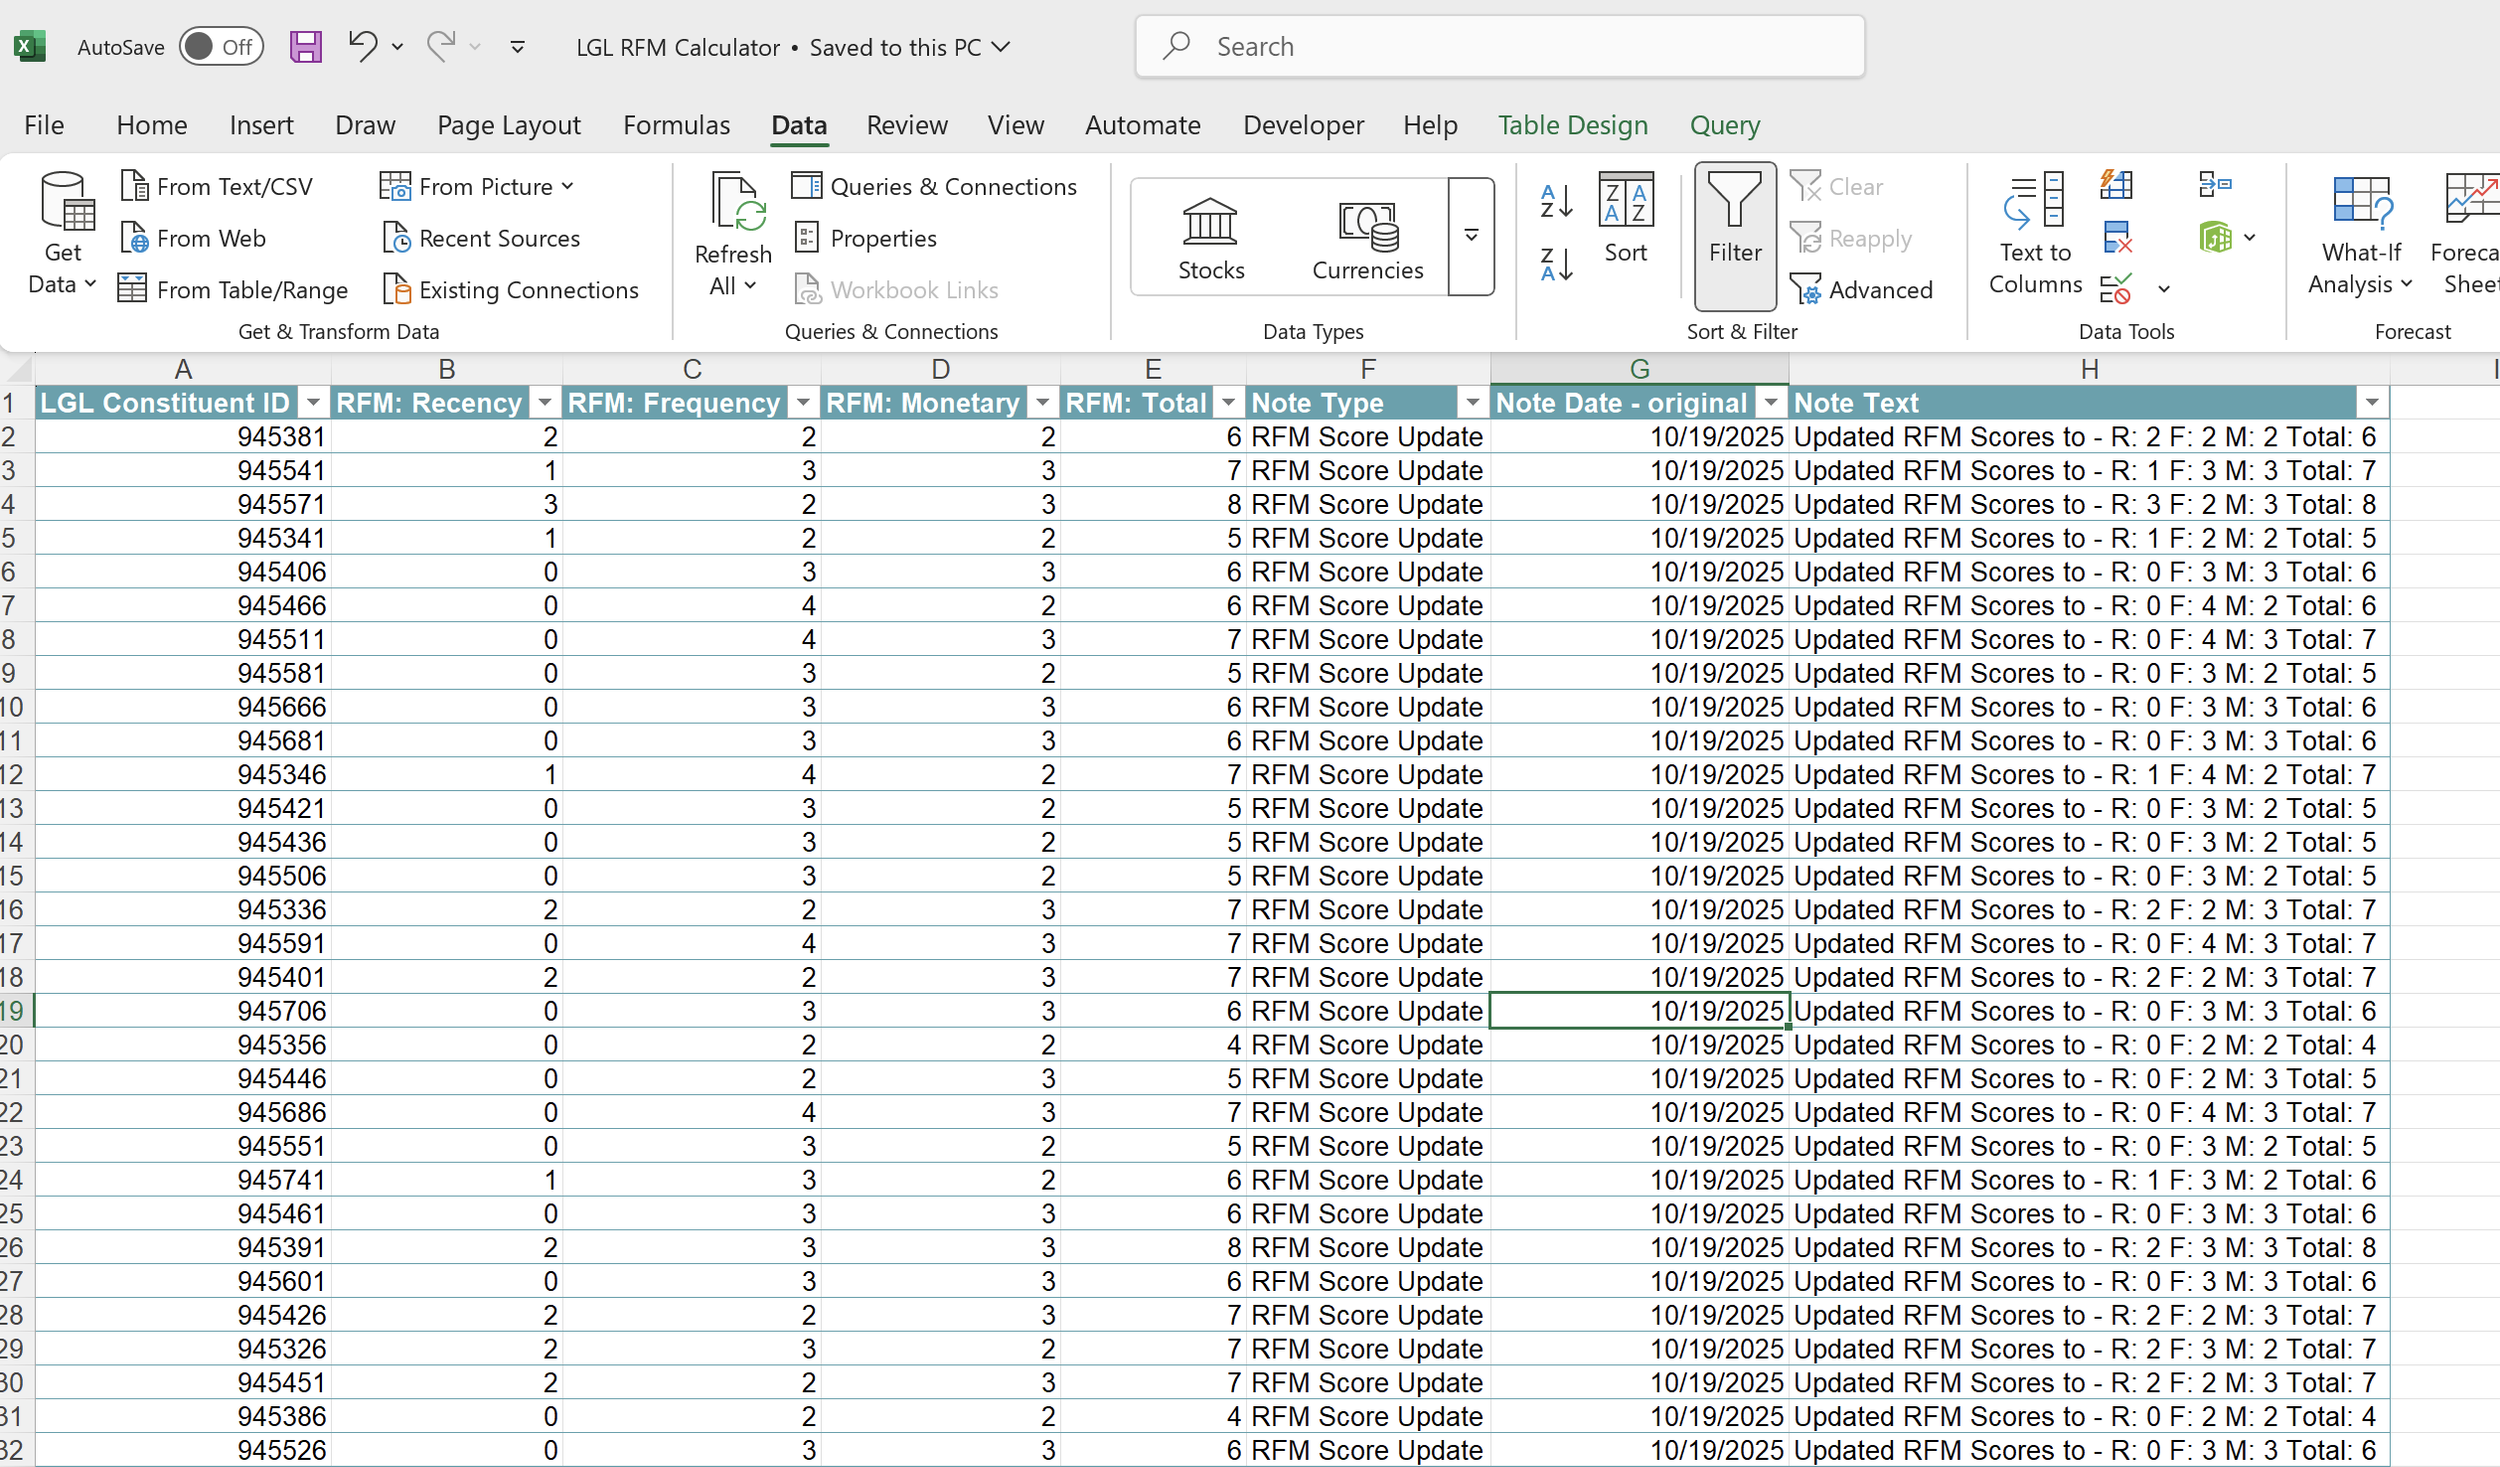Open RFM: Monetary filter dropdown
The image size is (2500, 1467).
1043,403
